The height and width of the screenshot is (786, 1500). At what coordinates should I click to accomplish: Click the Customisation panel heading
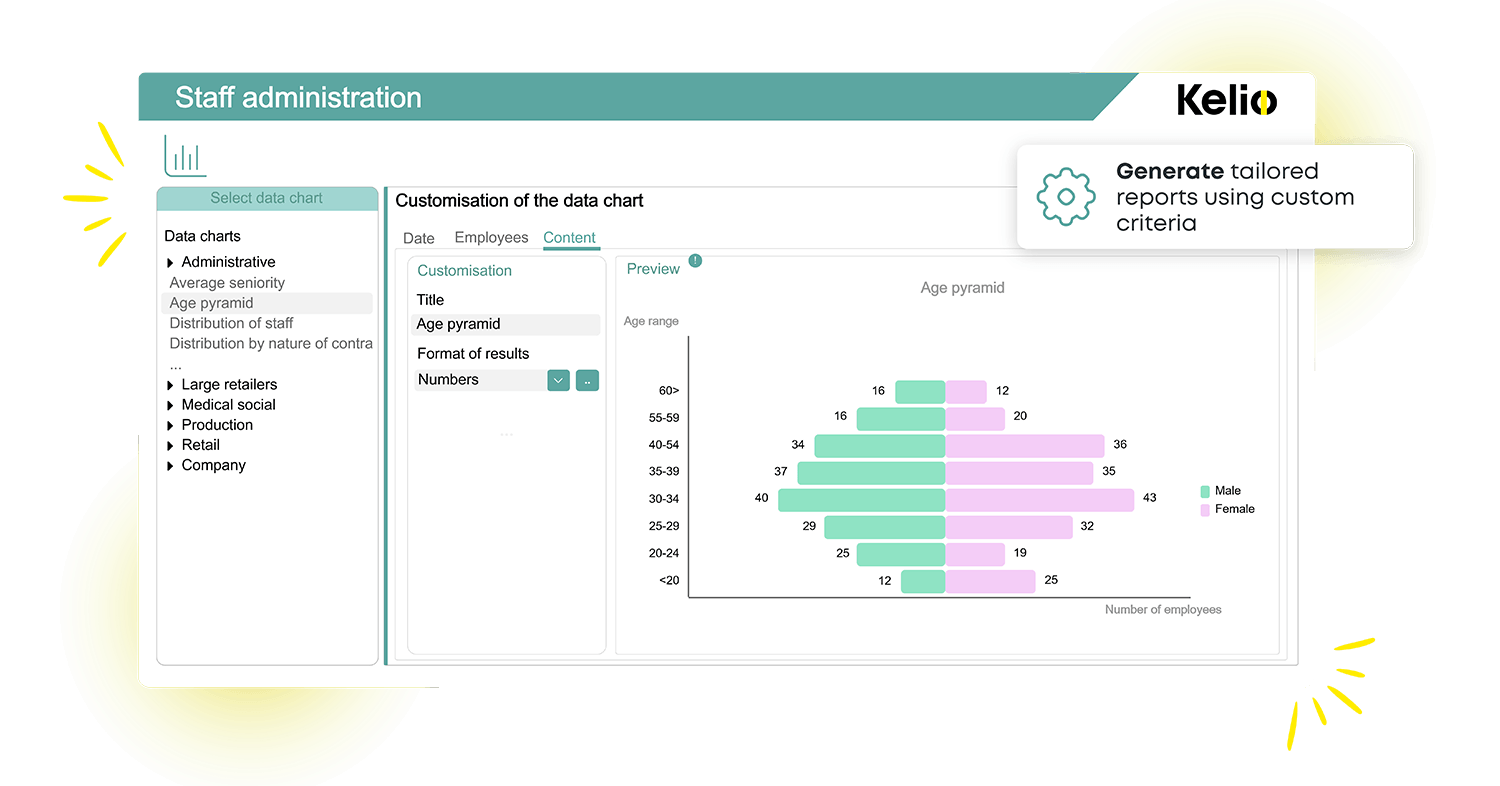pyautogui.click(x=464, y=271)
